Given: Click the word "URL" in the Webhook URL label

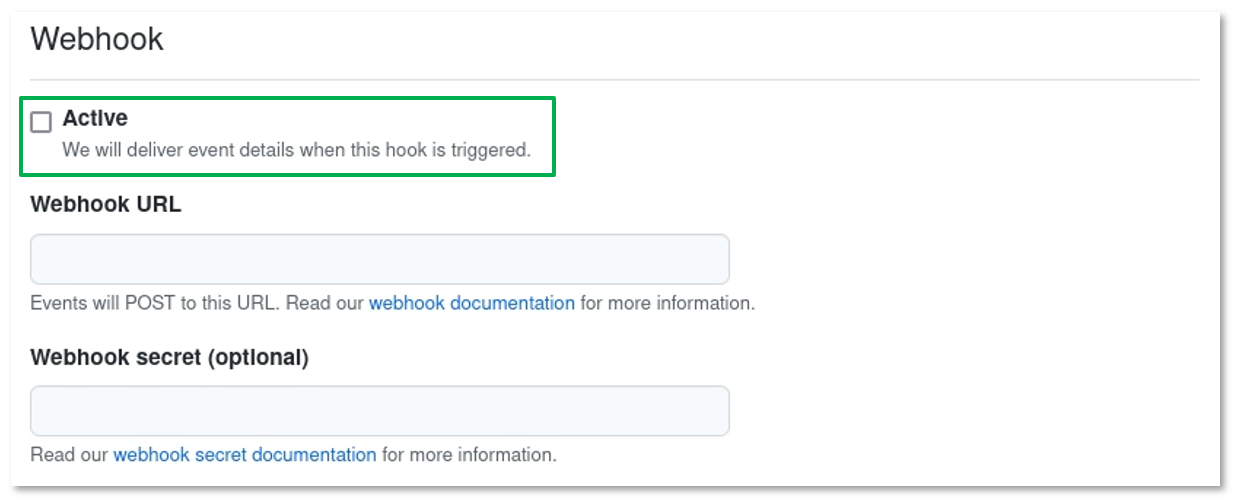Looking at the screenshot, I should tap(161, 205).
